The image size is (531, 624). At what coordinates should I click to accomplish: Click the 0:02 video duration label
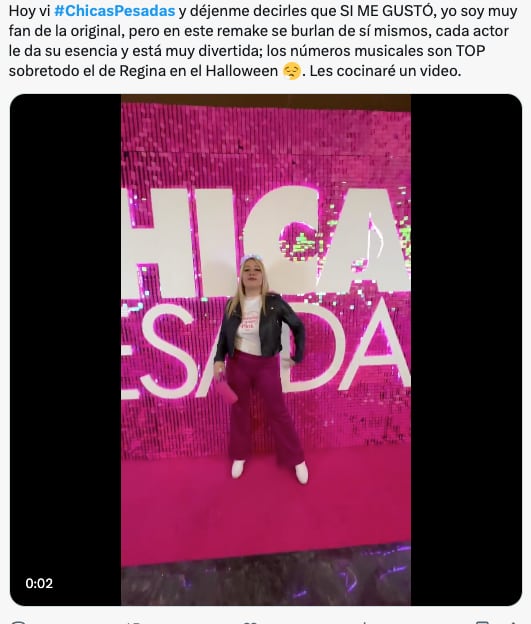coord(39,583)
